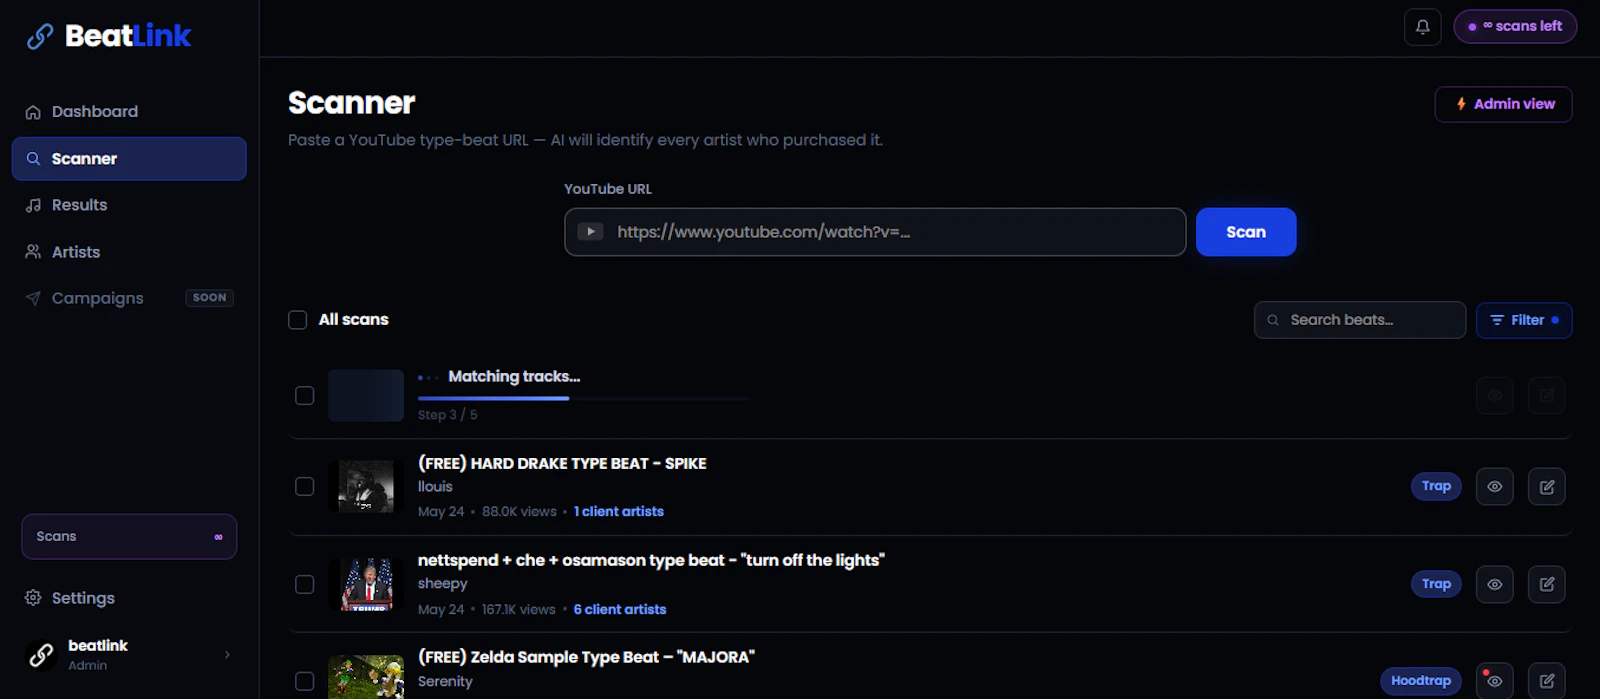1600x699 pixels.
Task: Open the HARD DRAKE TYPE BEAT thumbnail
Action: [366, 487]
